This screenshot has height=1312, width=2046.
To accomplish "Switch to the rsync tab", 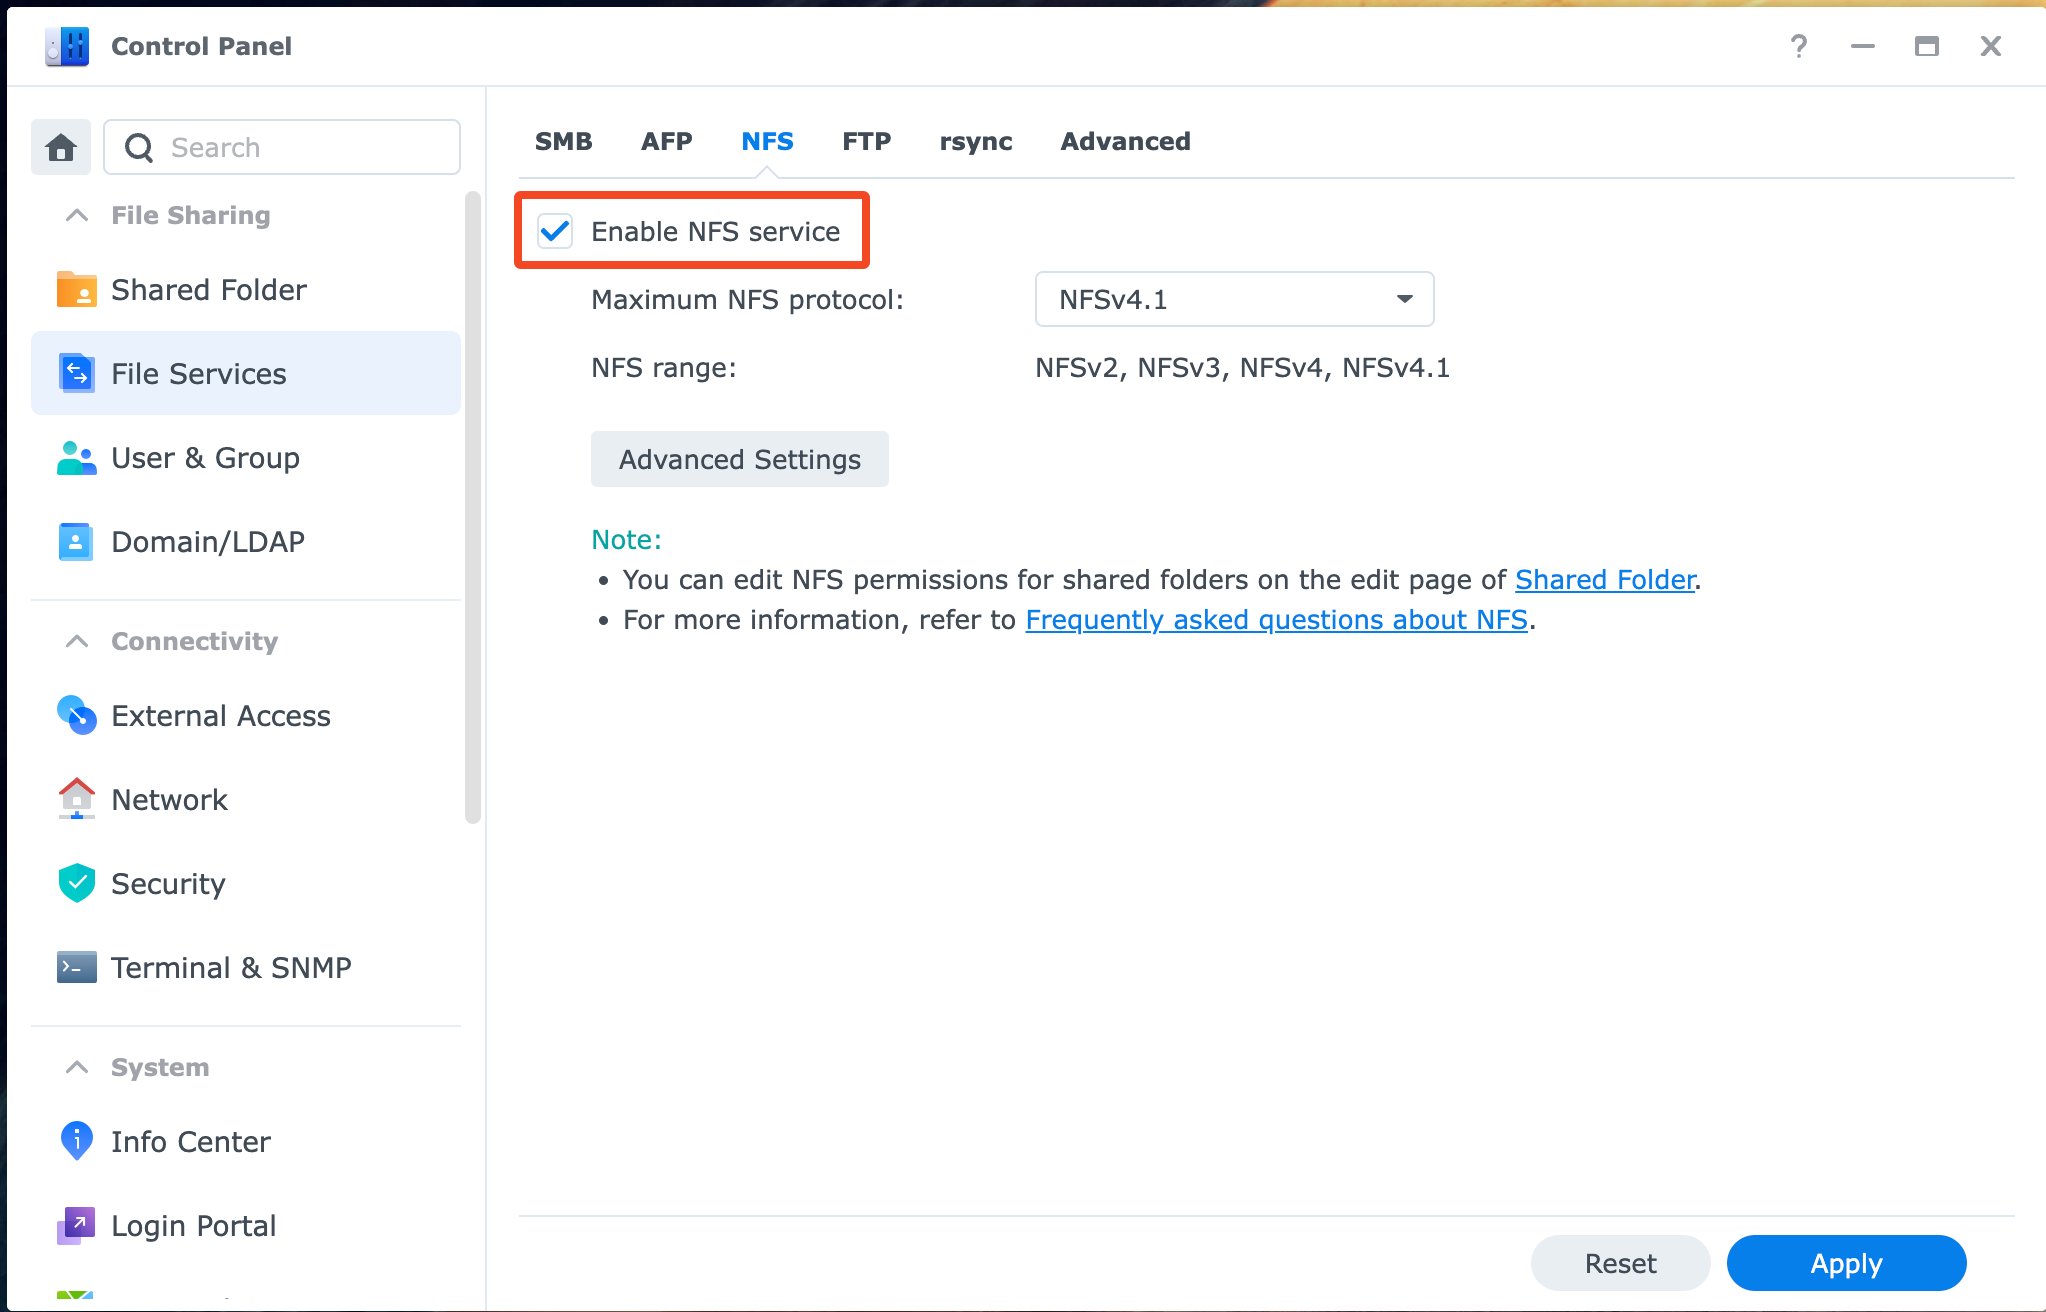I will click(976, 142).
